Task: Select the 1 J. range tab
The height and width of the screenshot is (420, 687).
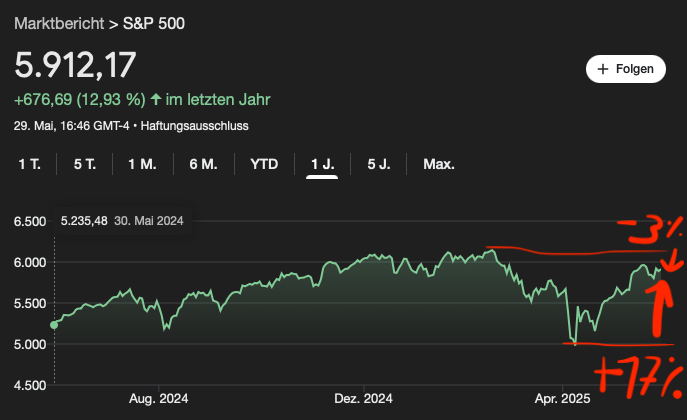Action: tap(322, 164)
